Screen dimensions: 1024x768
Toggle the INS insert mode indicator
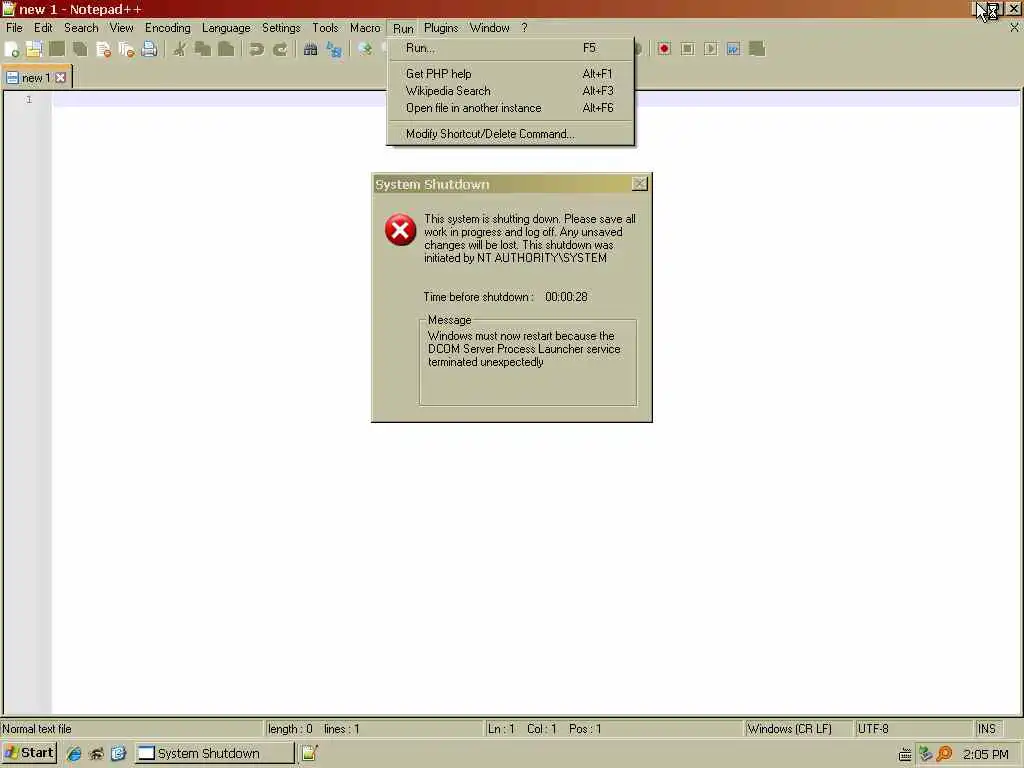point(986,729)
